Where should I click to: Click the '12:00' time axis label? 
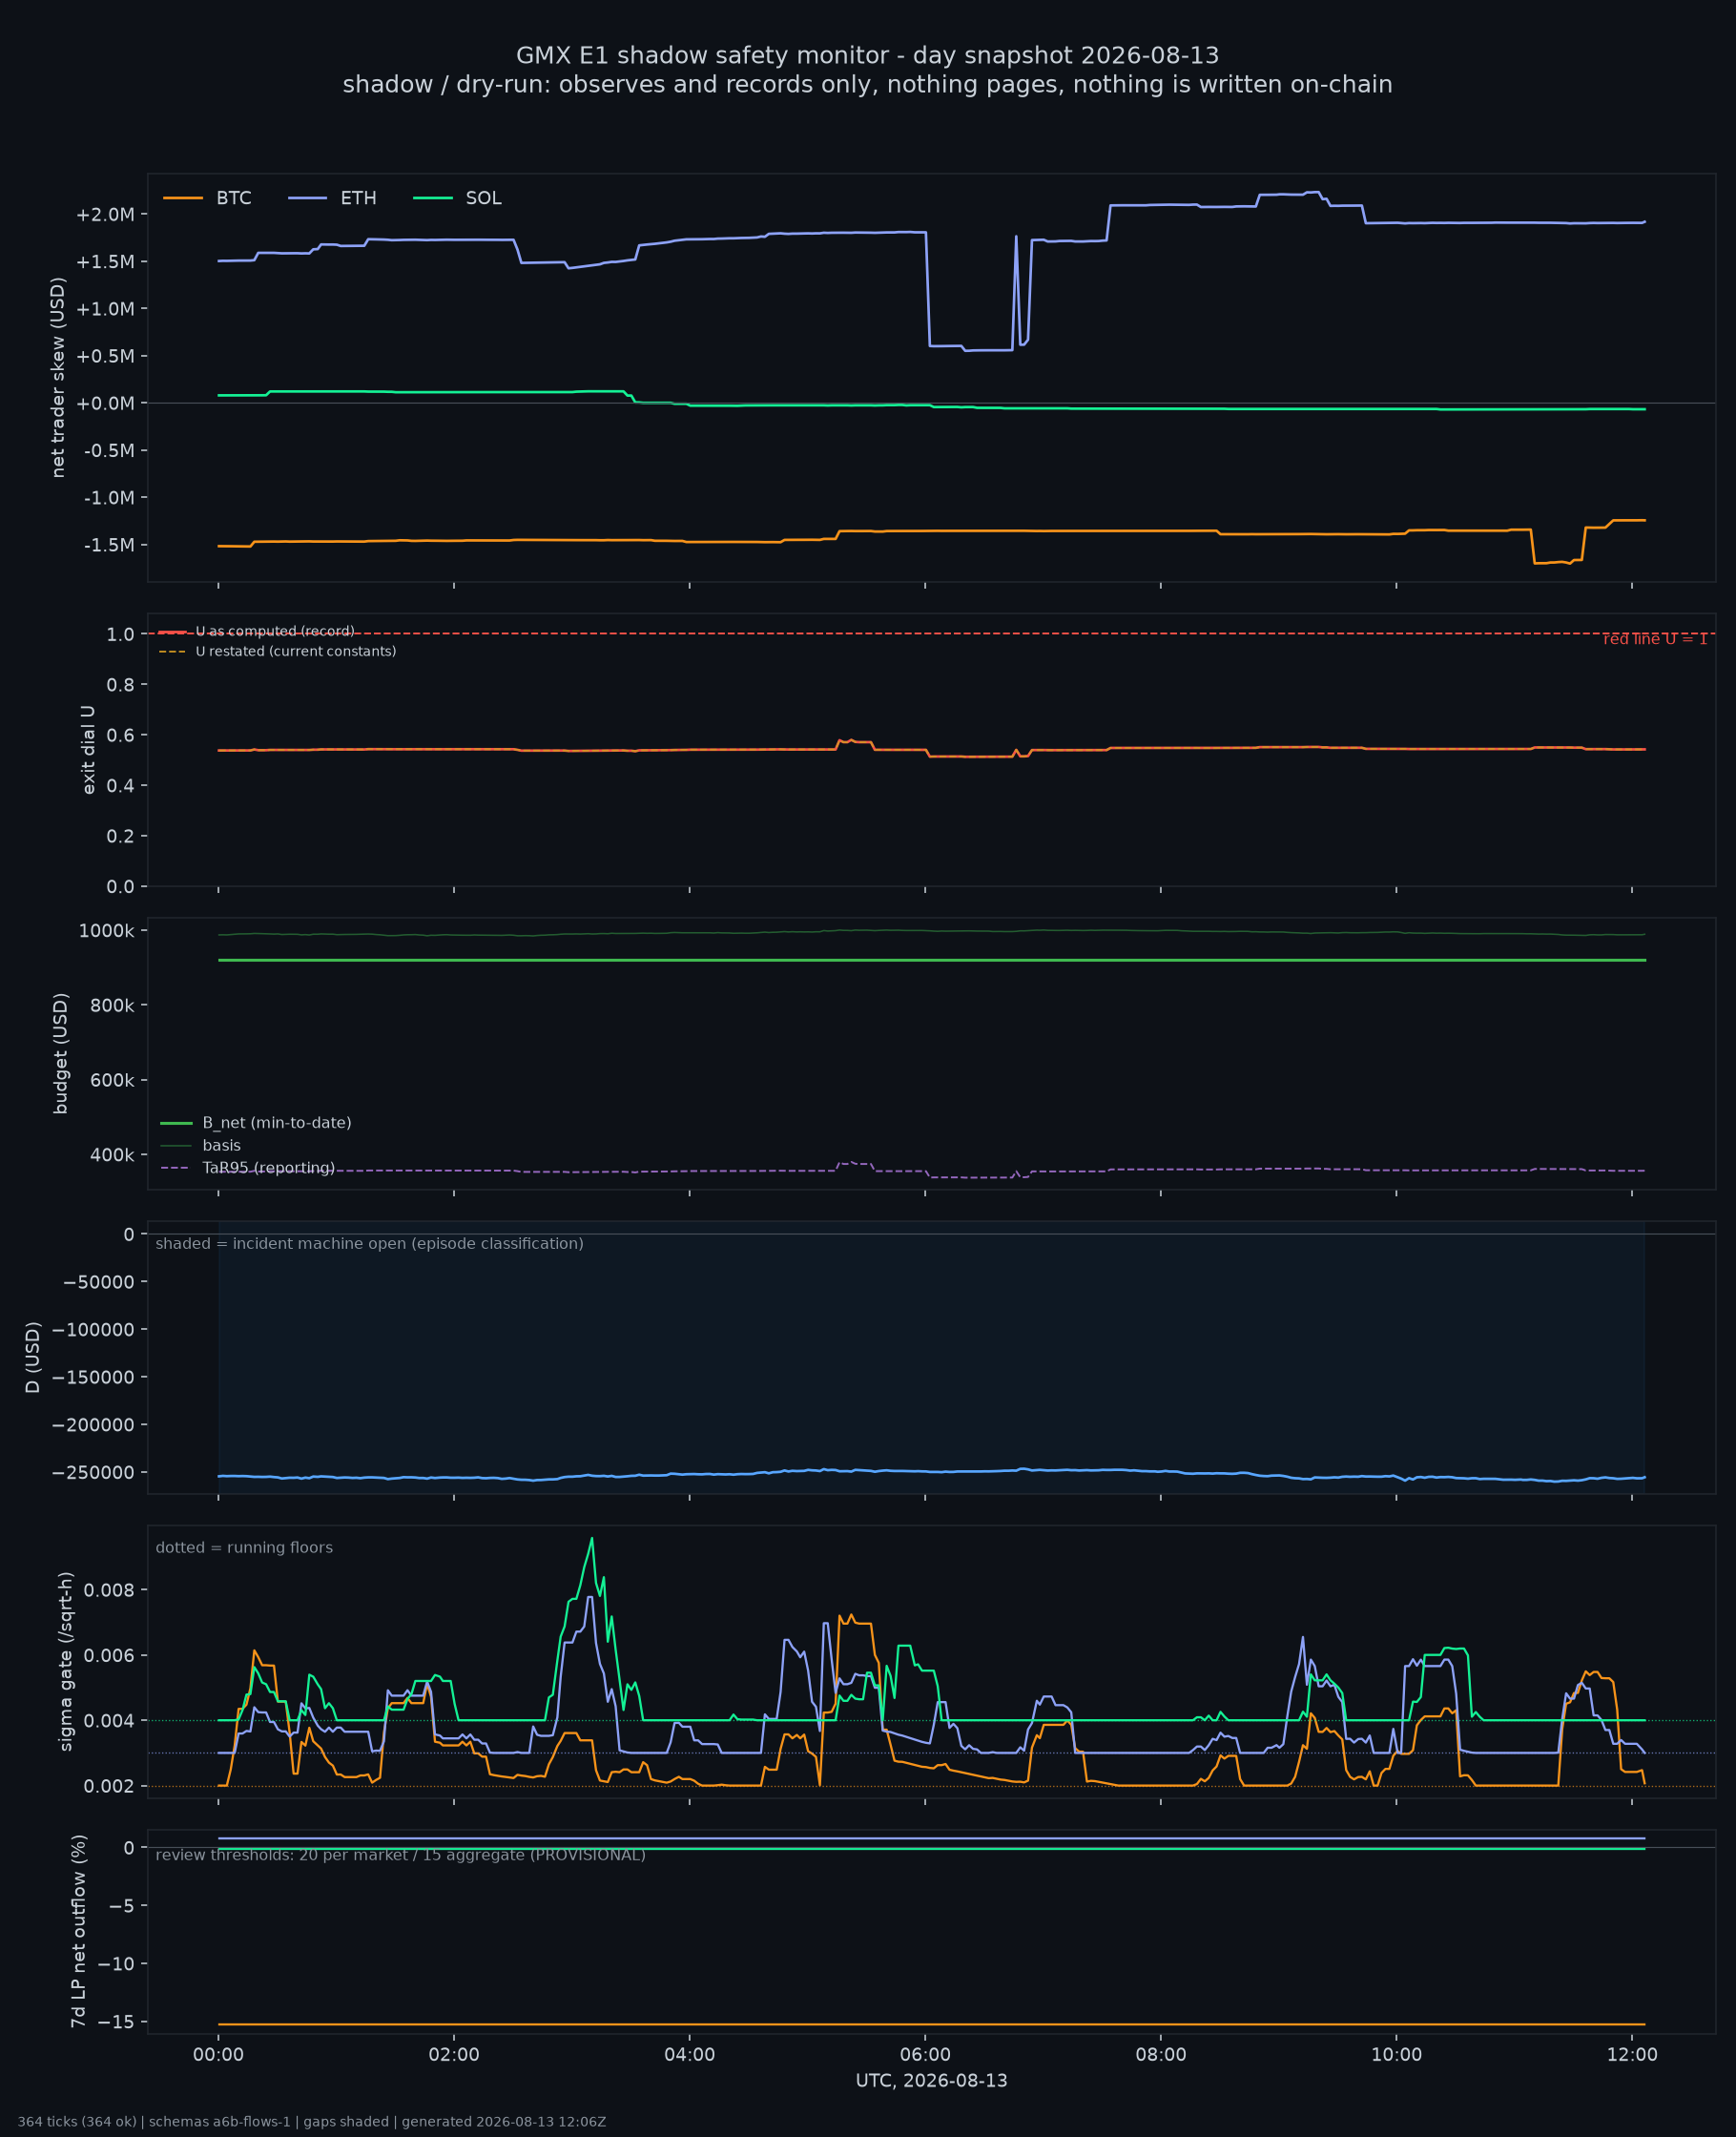pyautogui.click(x=1631, y=2055)
